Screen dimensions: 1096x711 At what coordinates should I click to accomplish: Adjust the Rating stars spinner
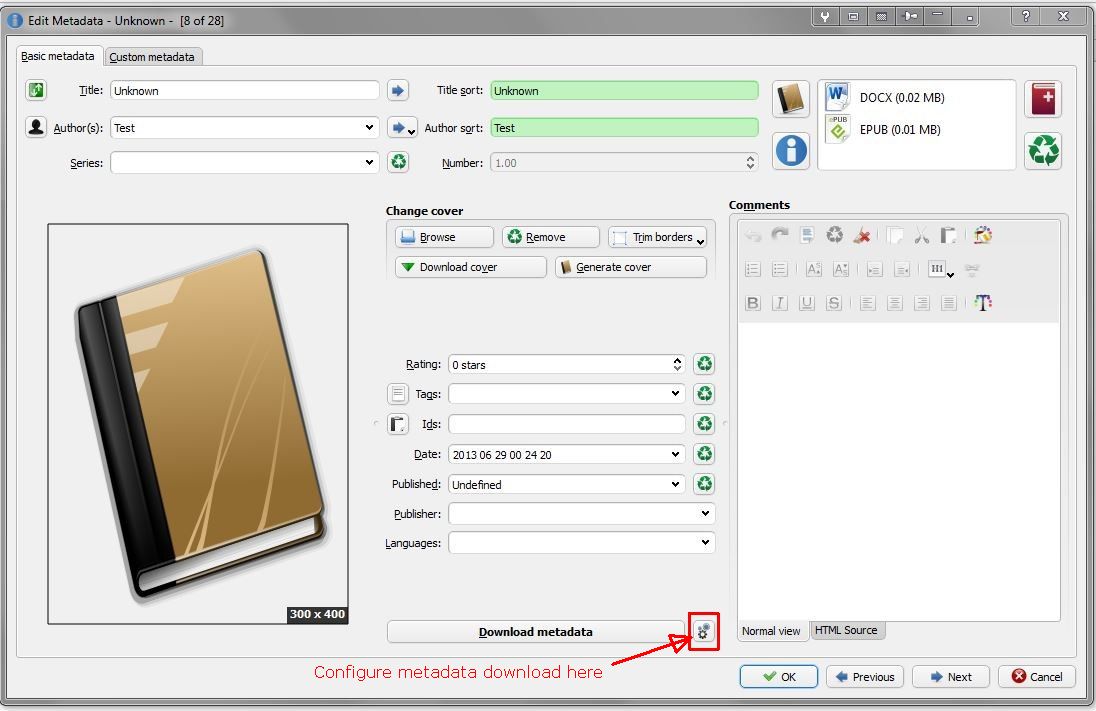coord(677,364)
